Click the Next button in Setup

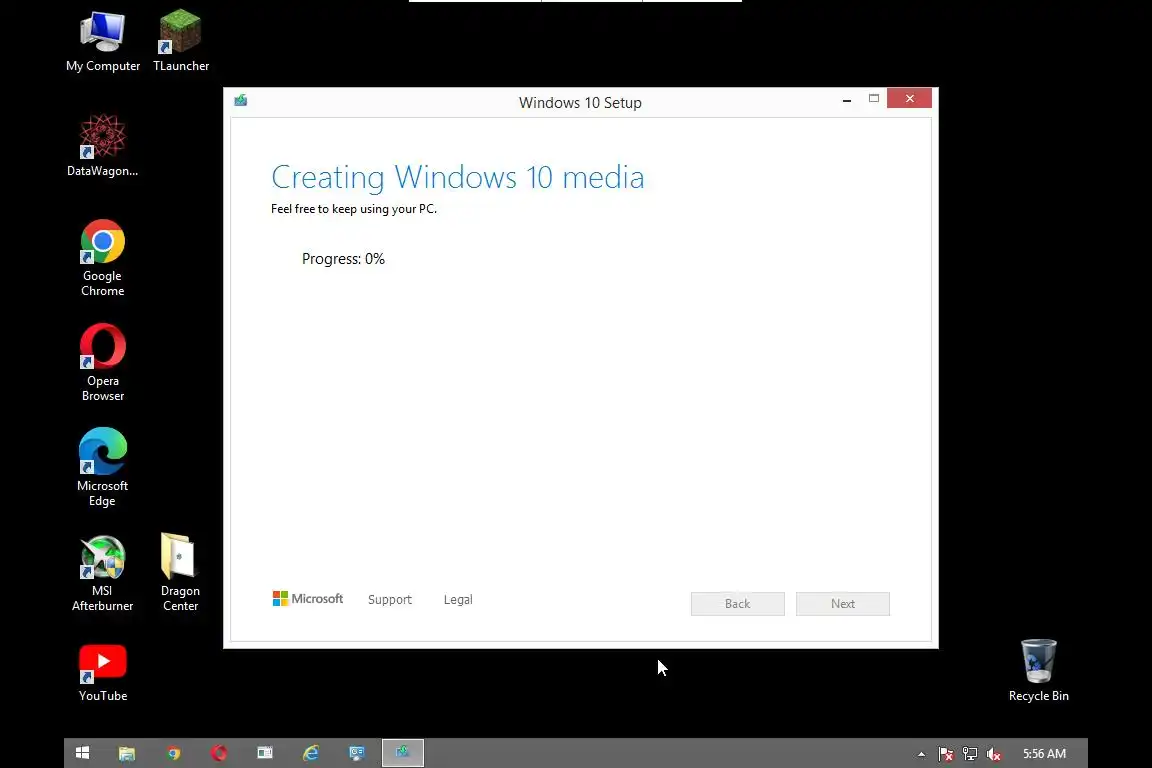(843, 604)
